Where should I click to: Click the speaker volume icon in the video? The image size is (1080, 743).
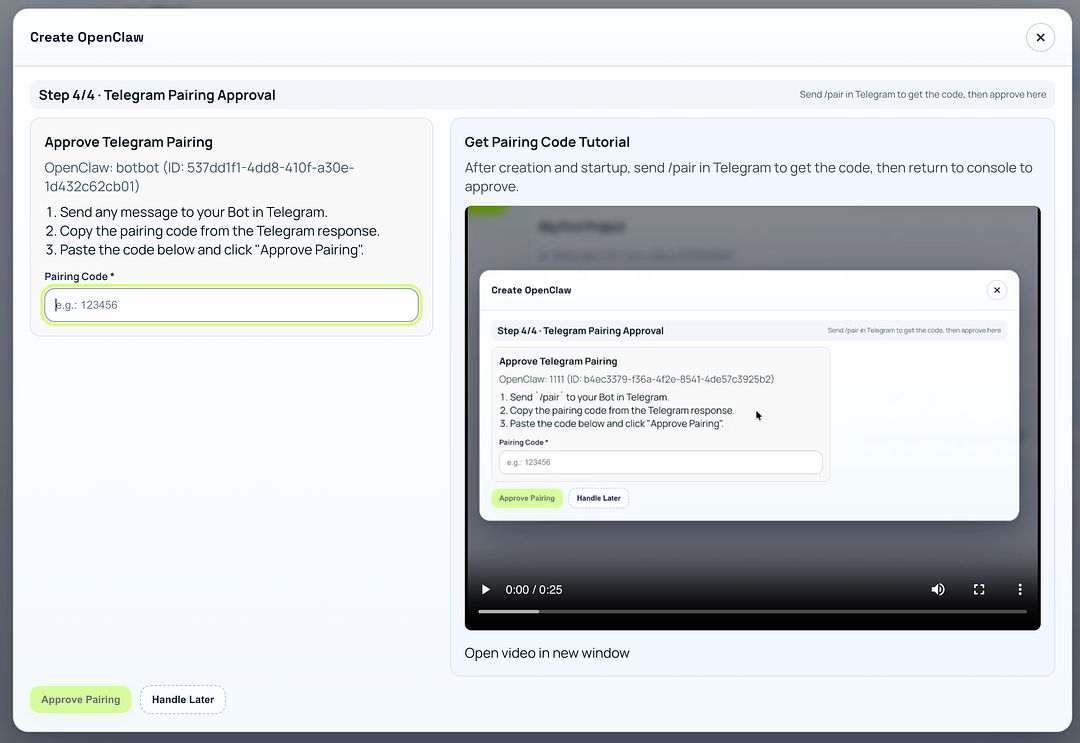point(938,589)
